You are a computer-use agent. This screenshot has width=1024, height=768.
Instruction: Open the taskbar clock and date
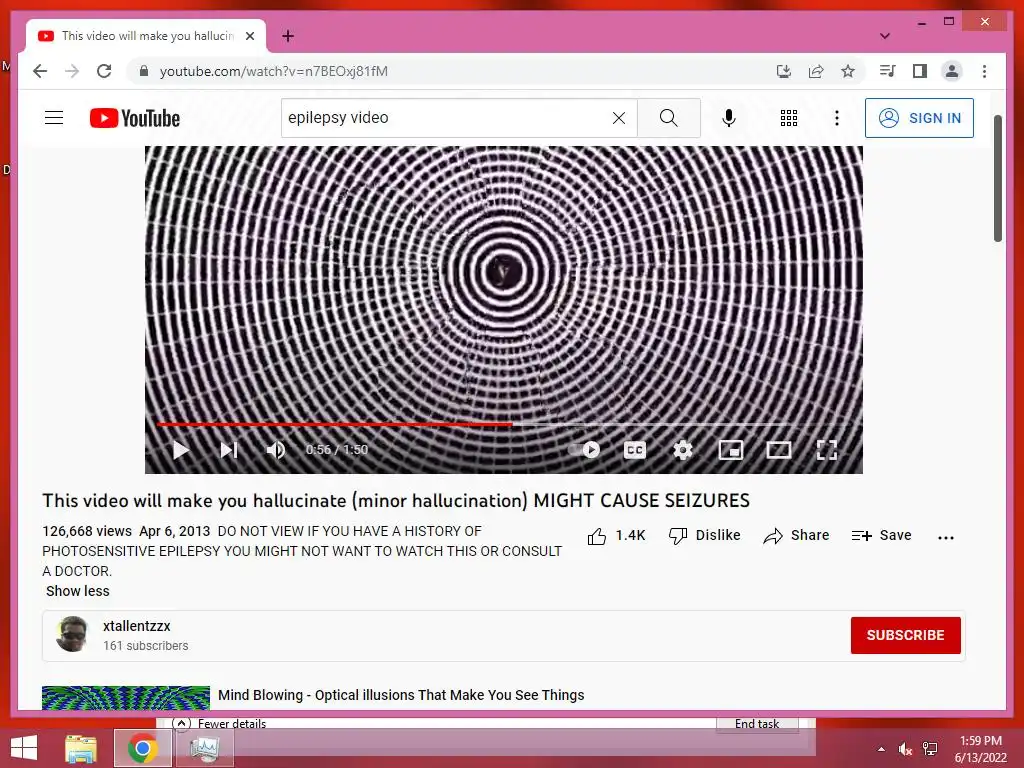click(x=980, y=749)
